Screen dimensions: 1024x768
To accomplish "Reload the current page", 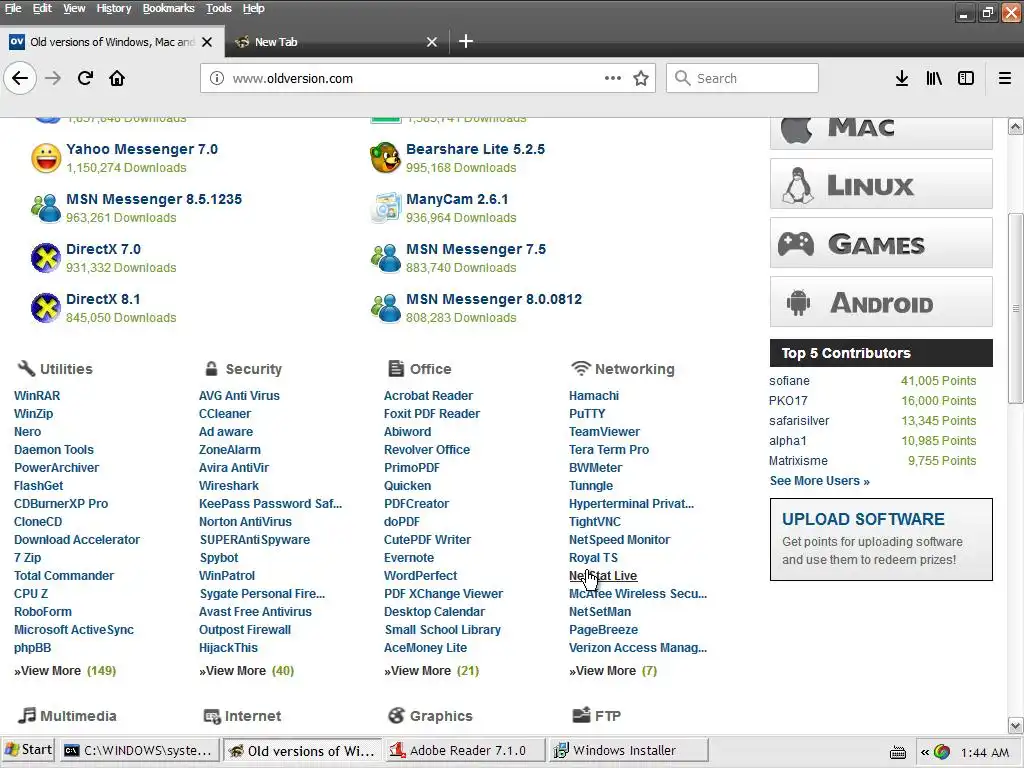I will (85, 78).
